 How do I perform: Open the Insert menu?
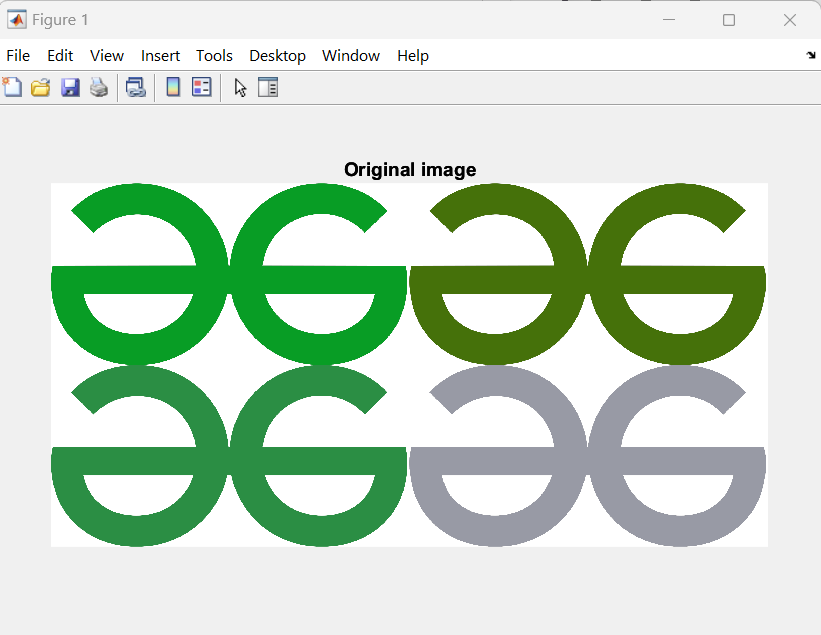point(160,55)
